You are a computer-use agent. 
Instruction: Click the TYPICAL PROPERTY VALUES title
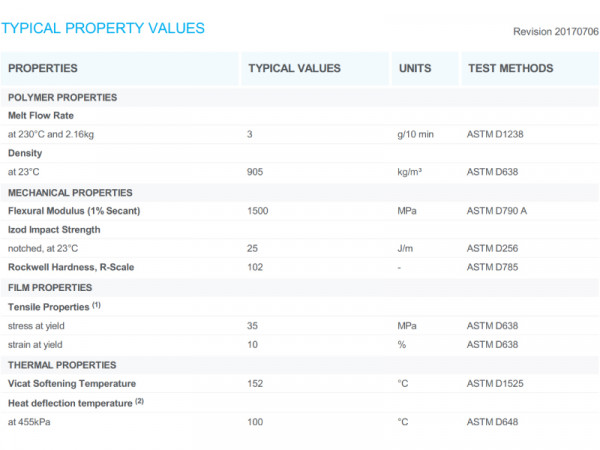(x=104, y=28)
